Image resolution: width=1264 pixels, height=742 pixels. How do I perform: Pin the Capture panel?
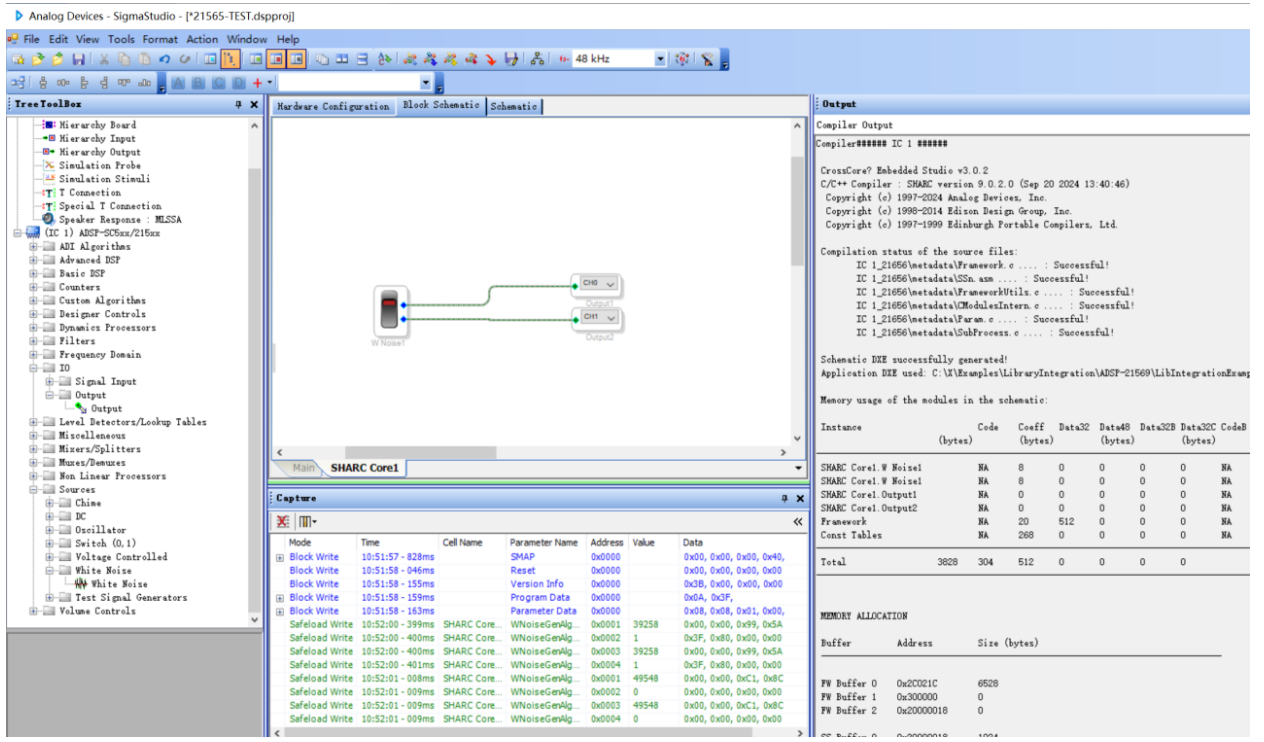(x=783, y=498)
